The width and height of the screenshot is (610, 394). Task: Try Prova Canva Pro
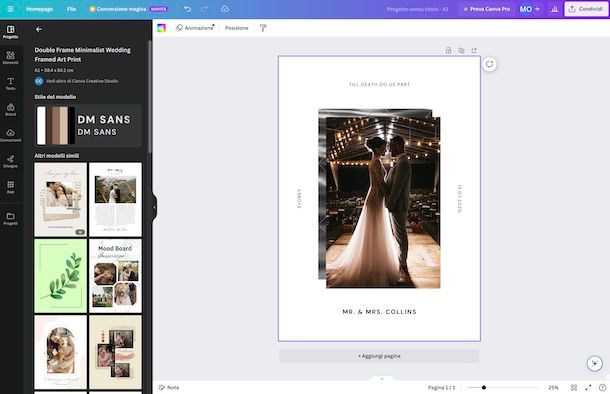pos(487,9)
